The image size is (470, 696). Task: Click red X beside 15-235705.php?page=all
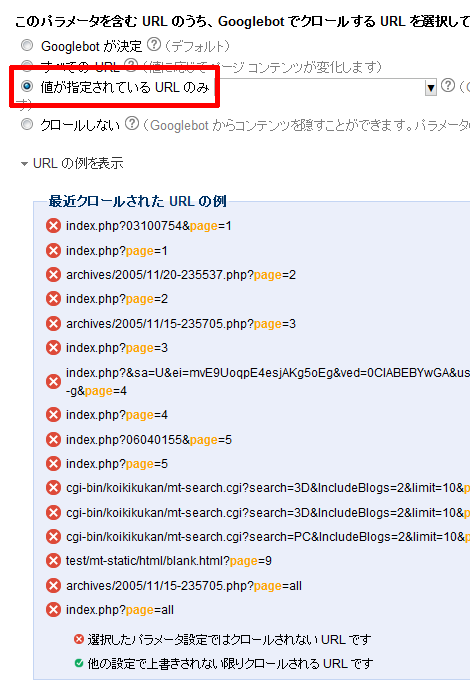click(x=53, y=586)
